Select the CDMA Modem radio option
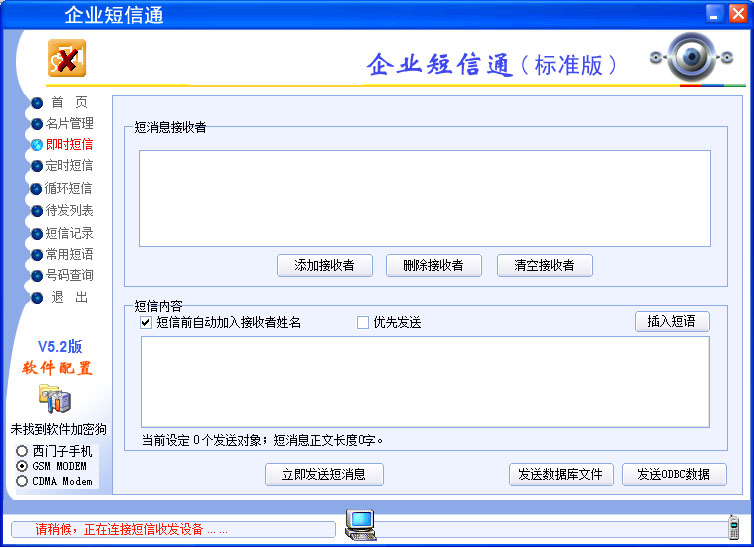The height and width of the screenshot is (548, 754). click(22, 481)
